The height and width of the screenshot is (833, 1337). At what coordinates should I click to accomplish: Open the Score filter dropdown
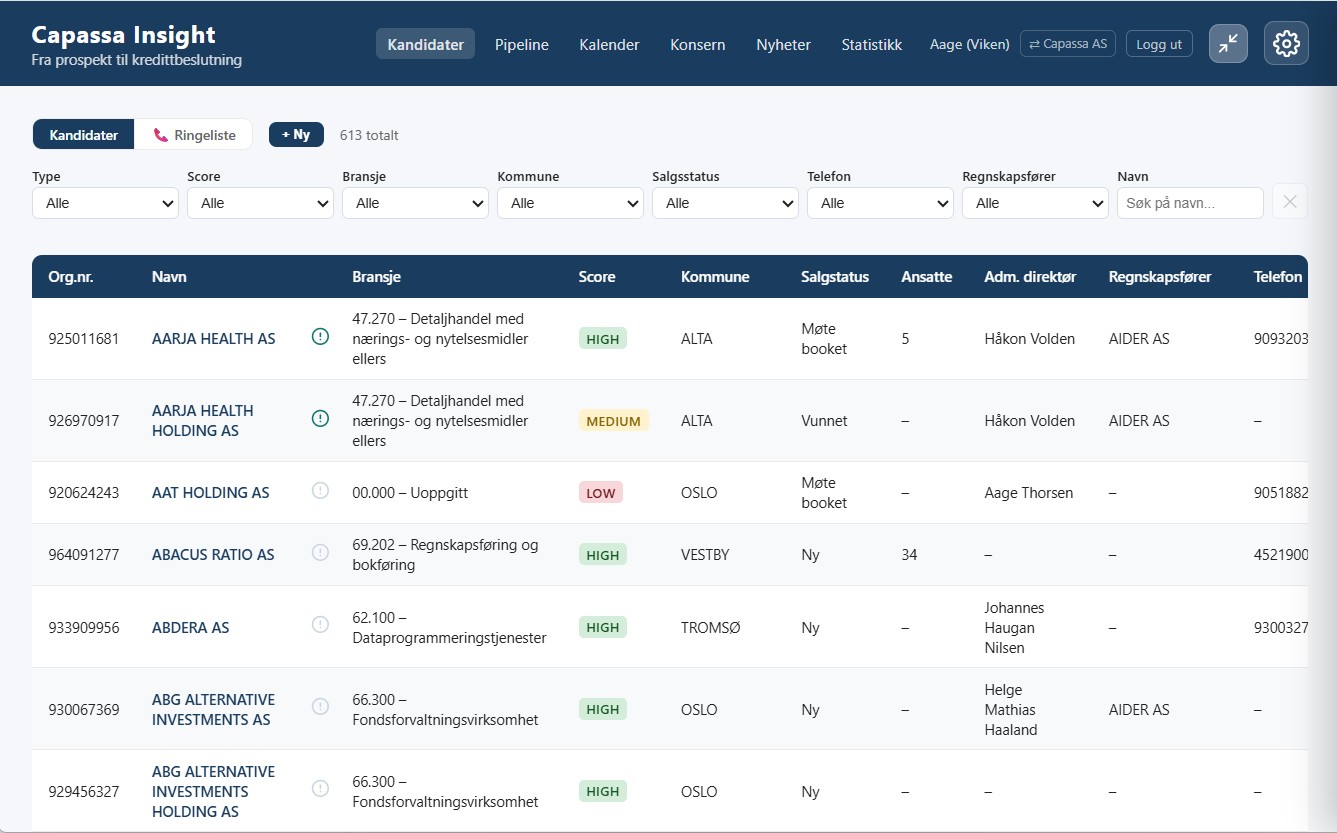[x=260, y=203]
